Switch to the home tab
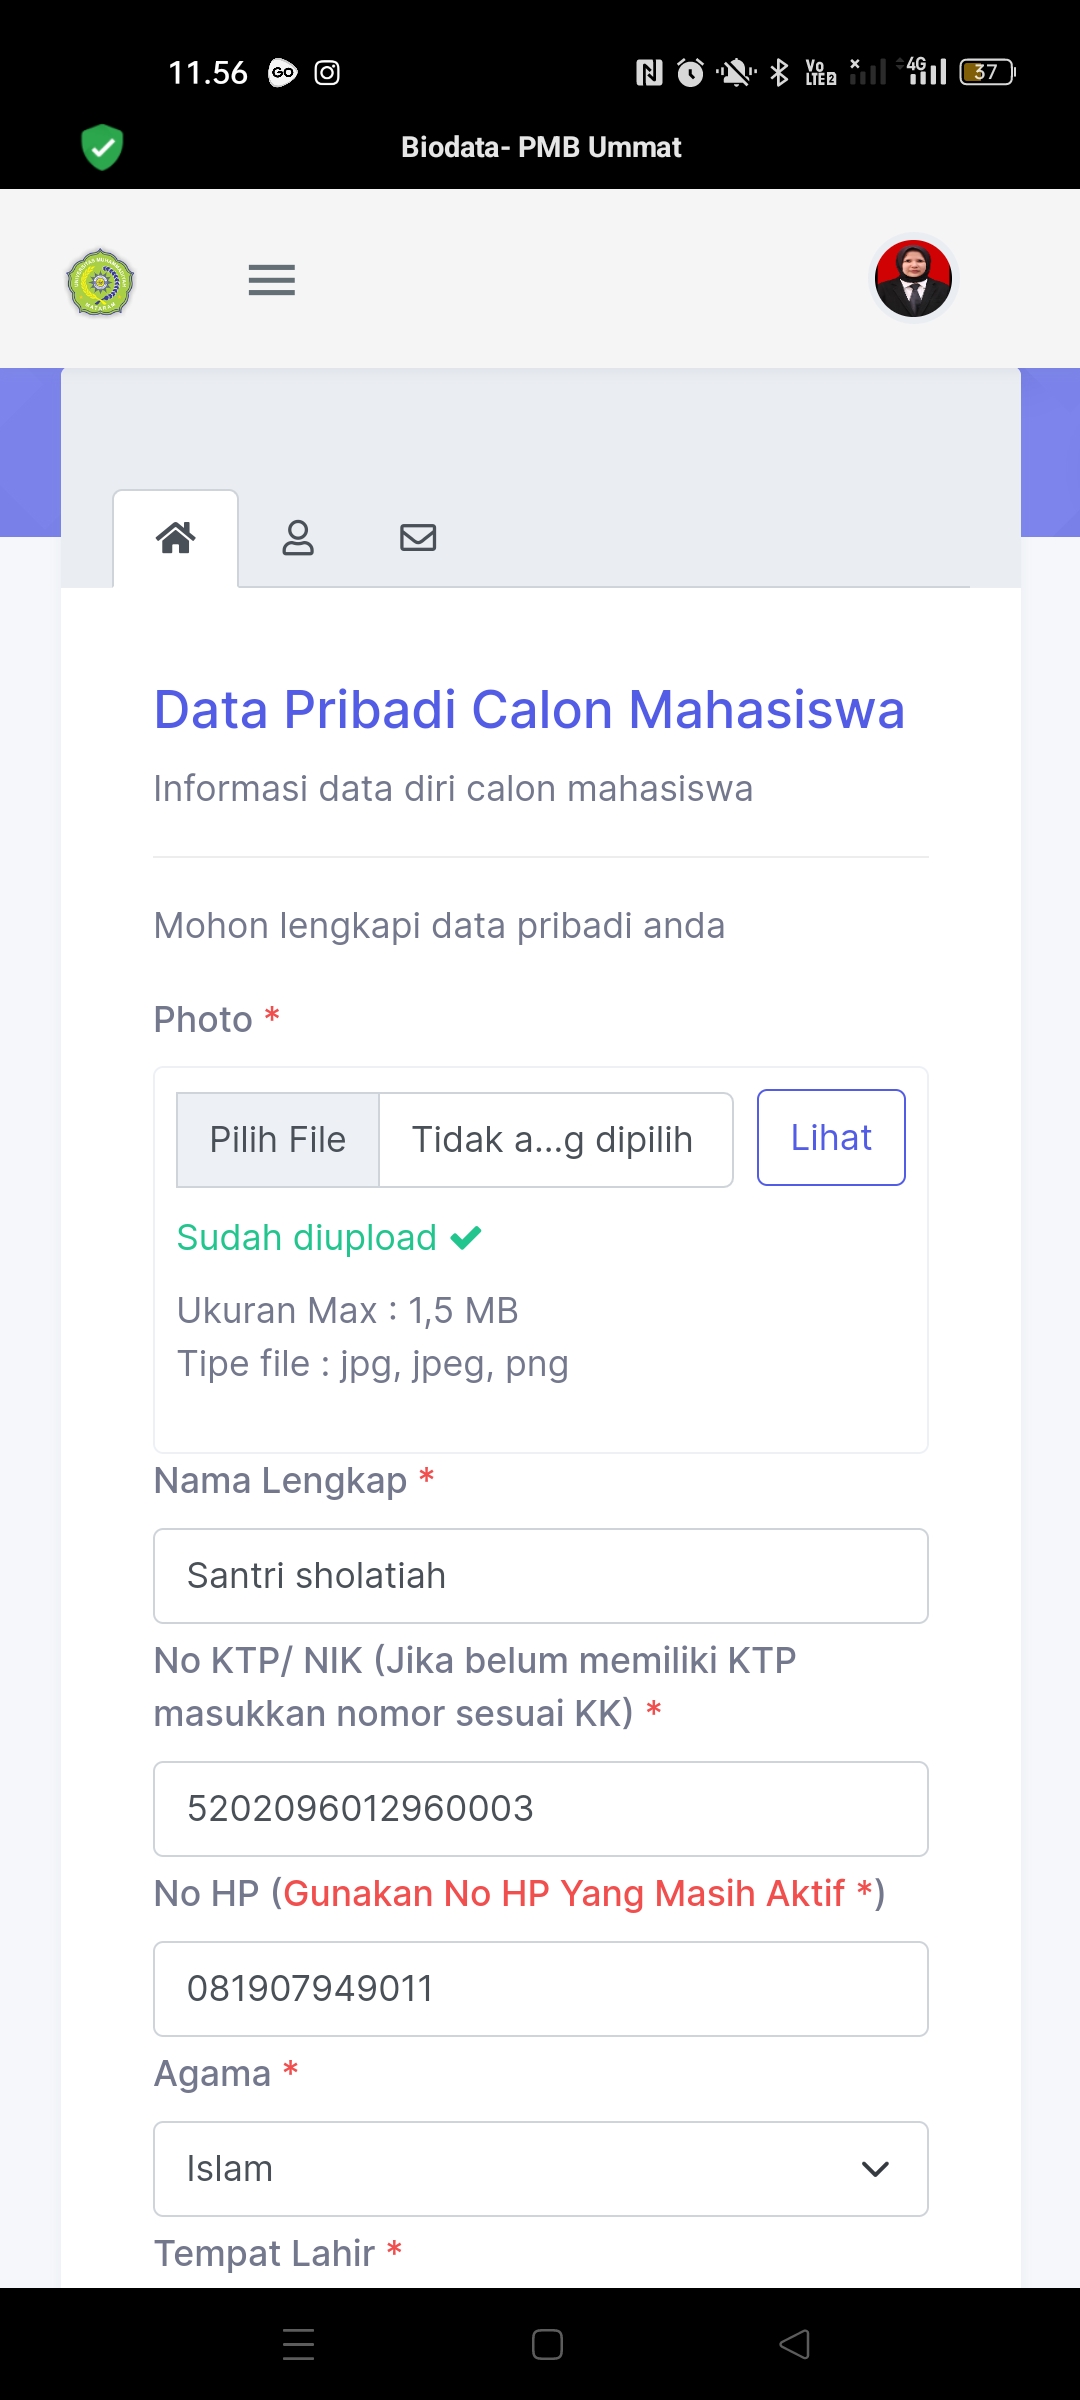This screenshot has height=2400, width=1080. 176,538
